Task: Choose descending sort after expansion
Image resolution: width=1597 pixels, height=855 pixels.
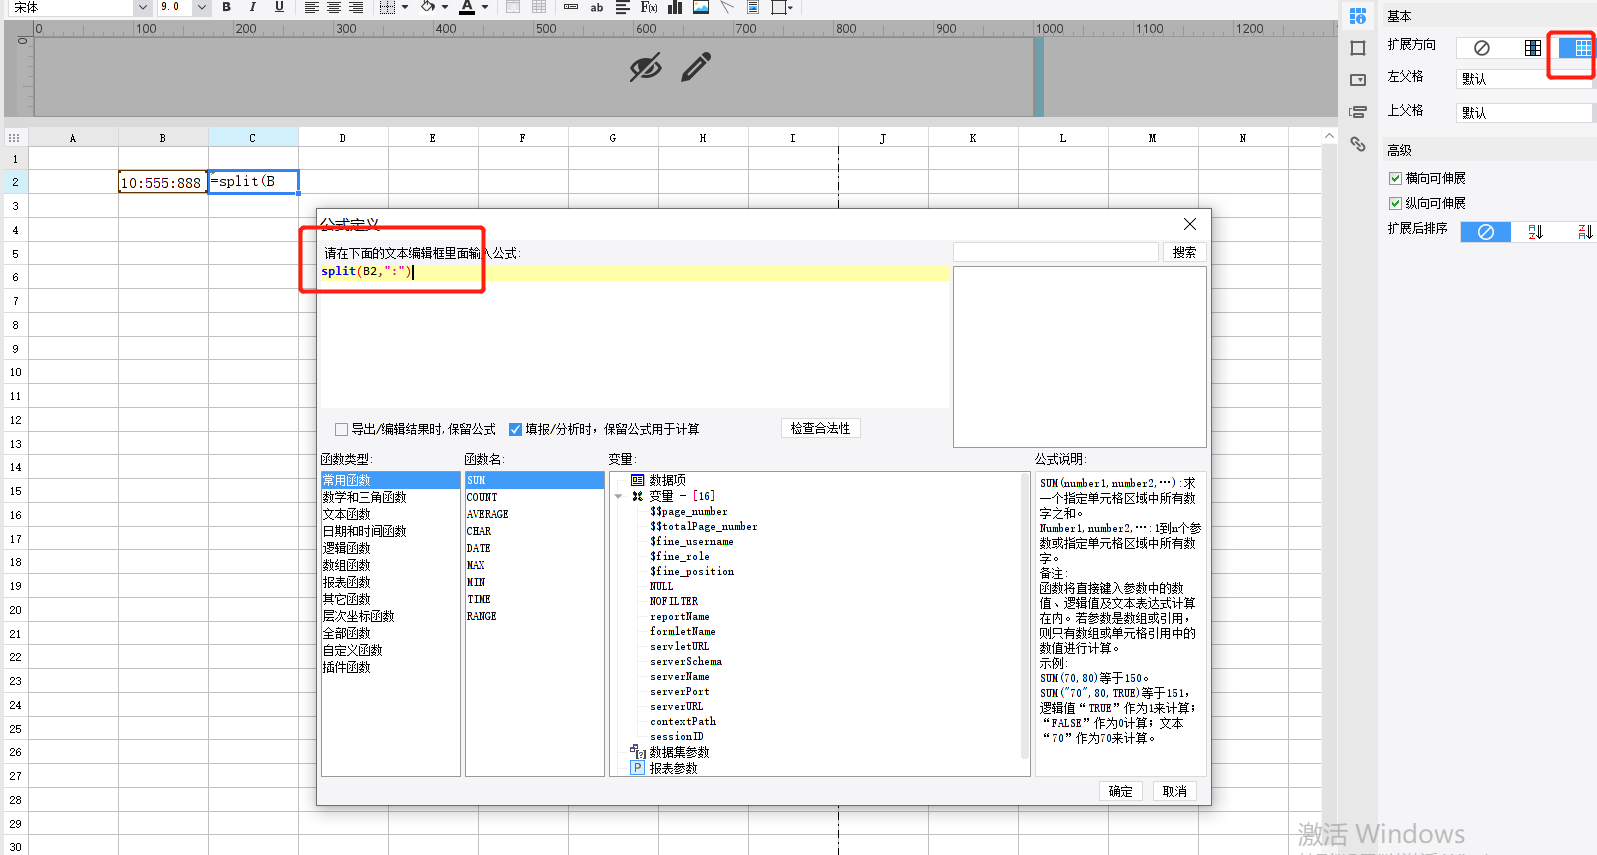Action: pos(1585,232)
